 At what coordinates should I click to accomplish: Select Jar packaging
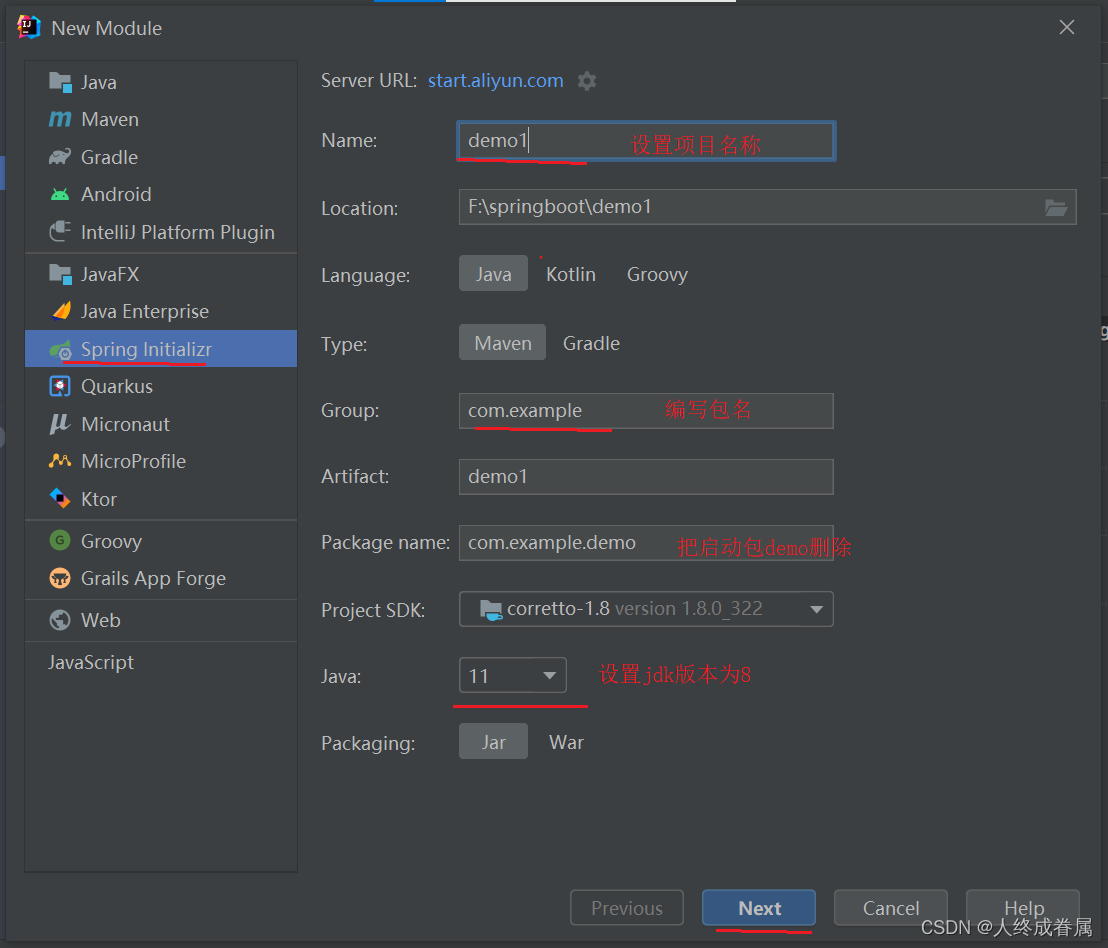point(493,742)
